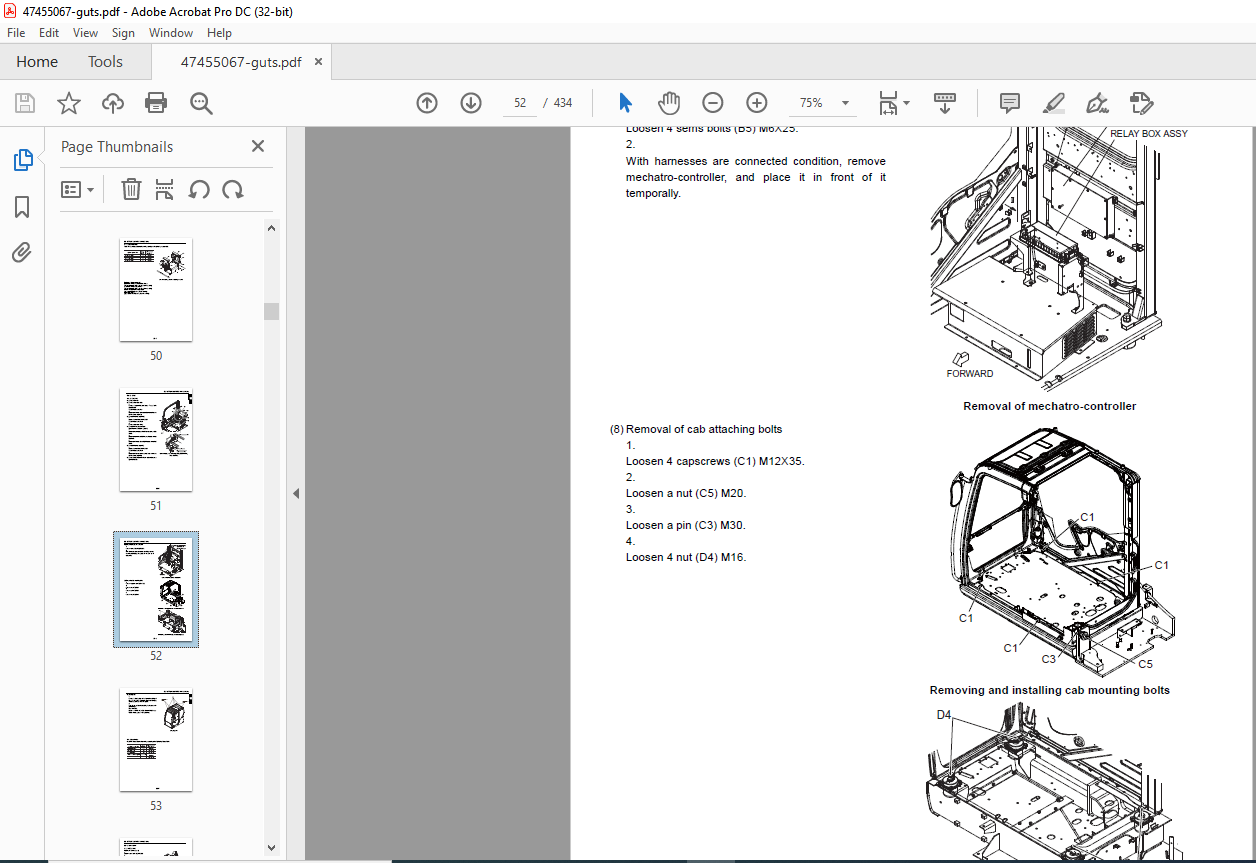Click thumbnails scrollbar down arrow
The image size is (1256, 863).
271,848
